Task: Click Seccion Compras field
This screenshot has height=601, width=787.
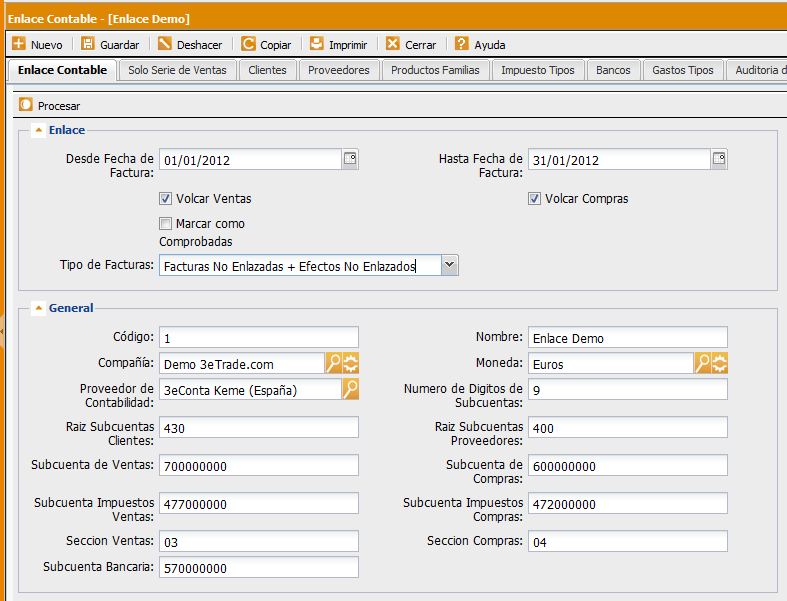Action: tap(628, 542)
